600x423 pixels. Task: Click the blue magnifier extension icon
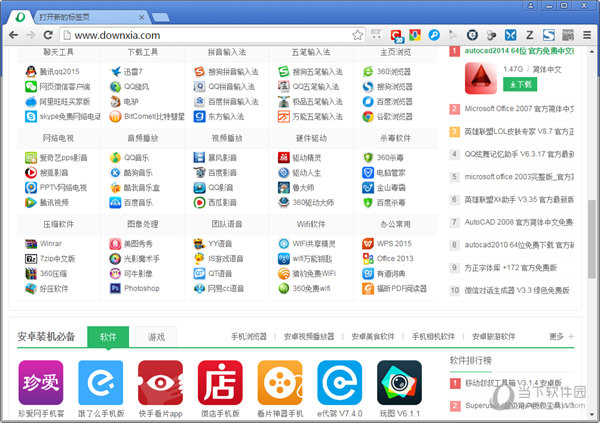(x=434, y=35)
